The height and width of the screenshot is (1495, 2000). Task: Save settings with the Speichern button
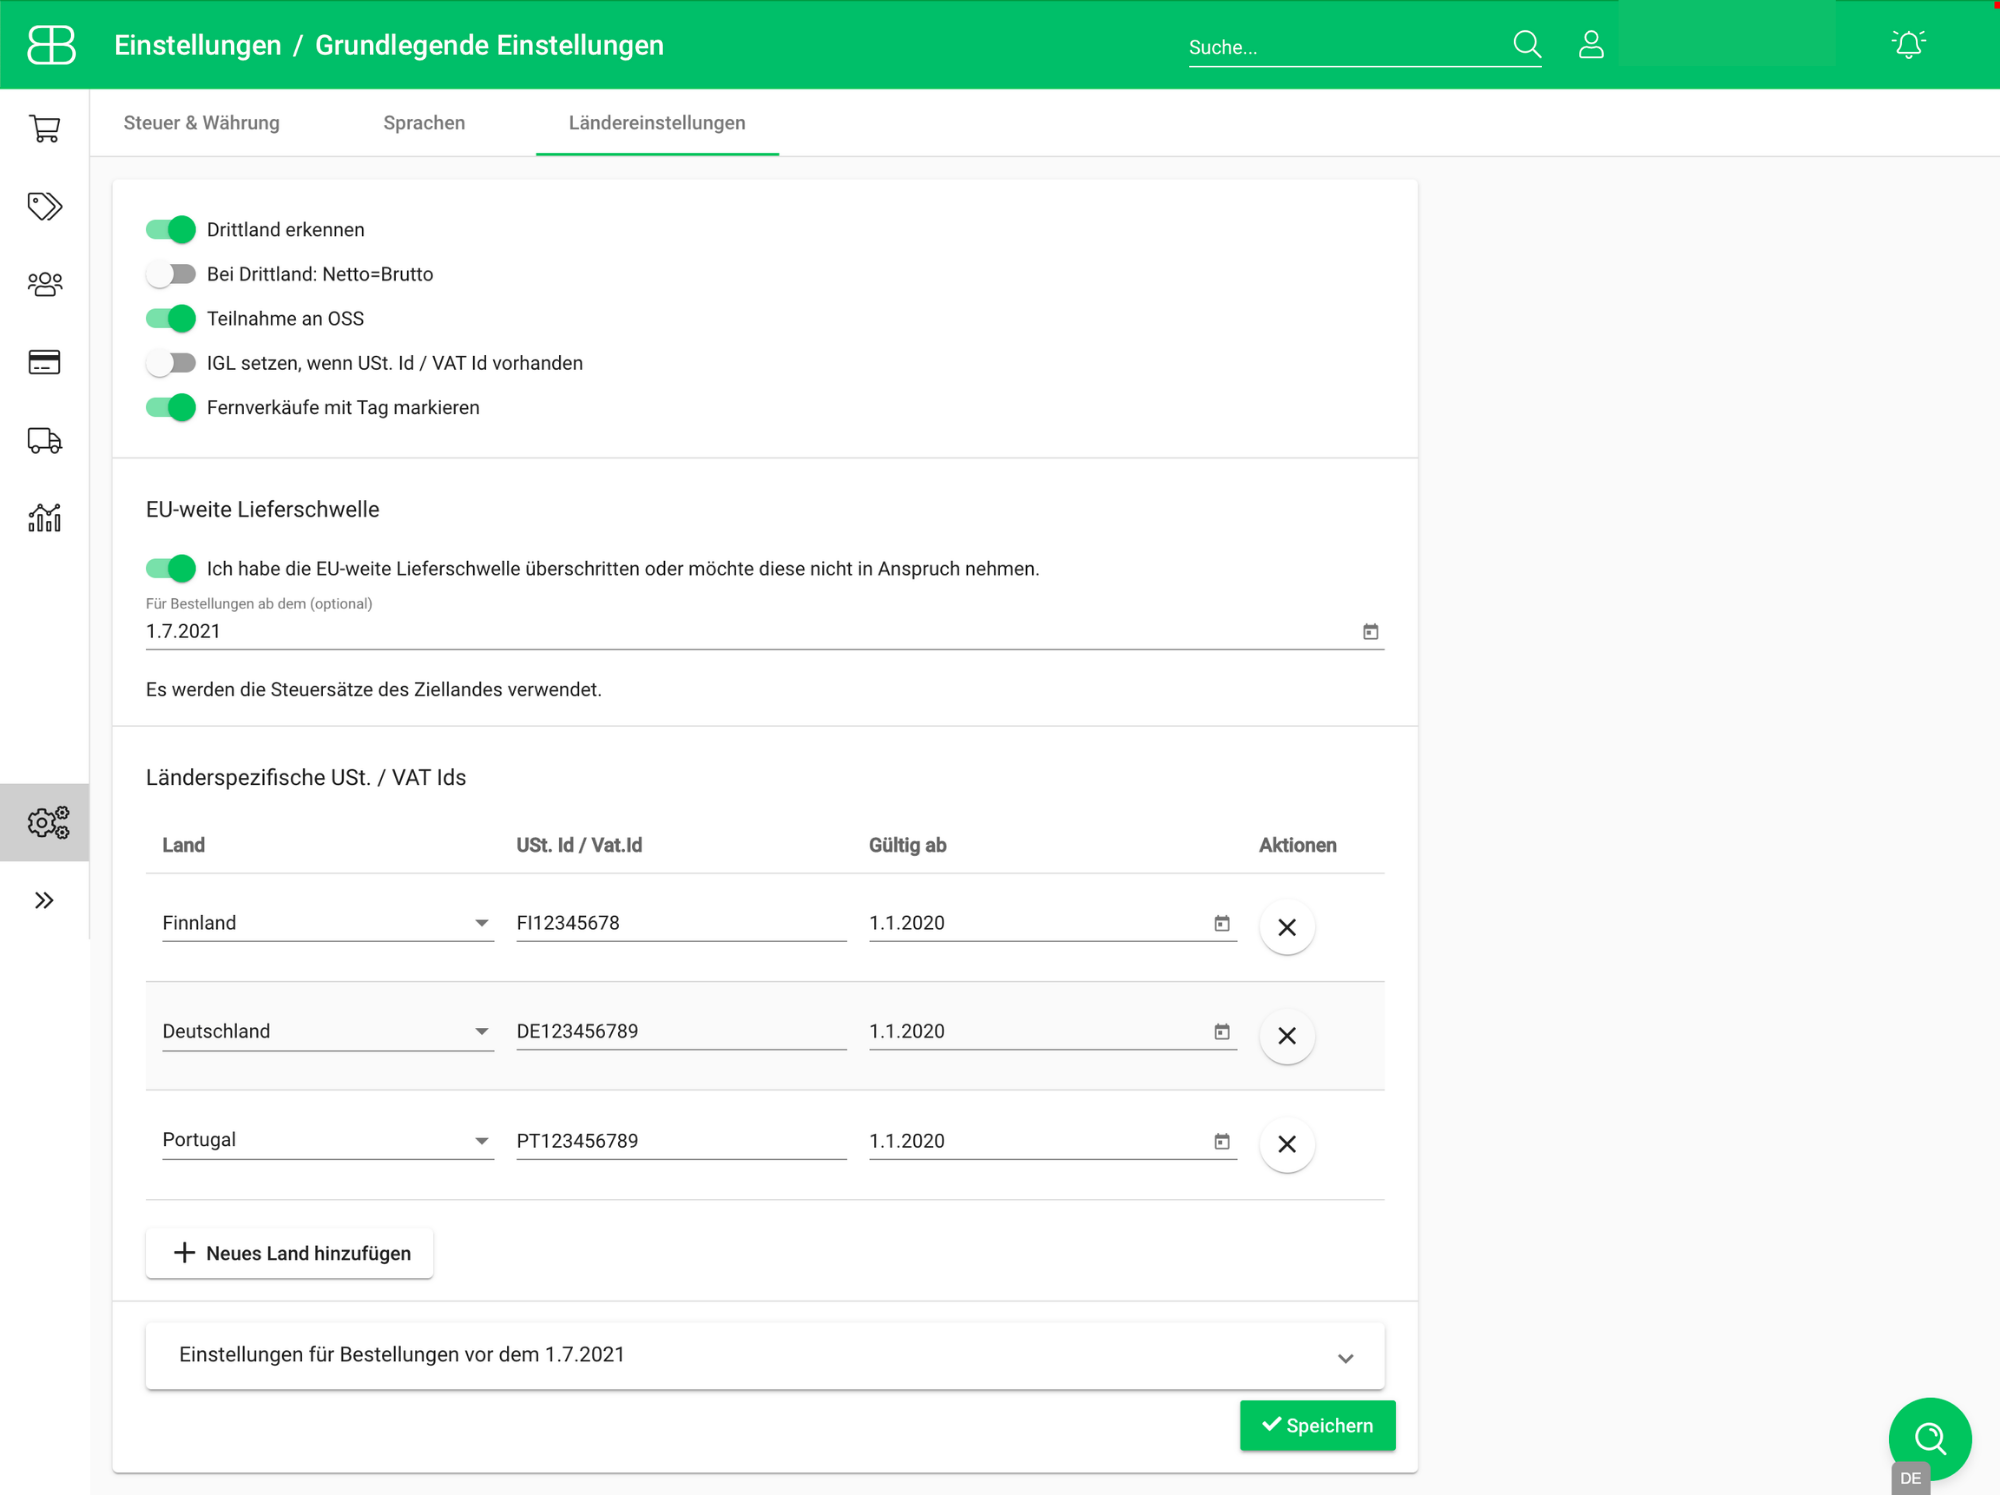[1317, 1425]
